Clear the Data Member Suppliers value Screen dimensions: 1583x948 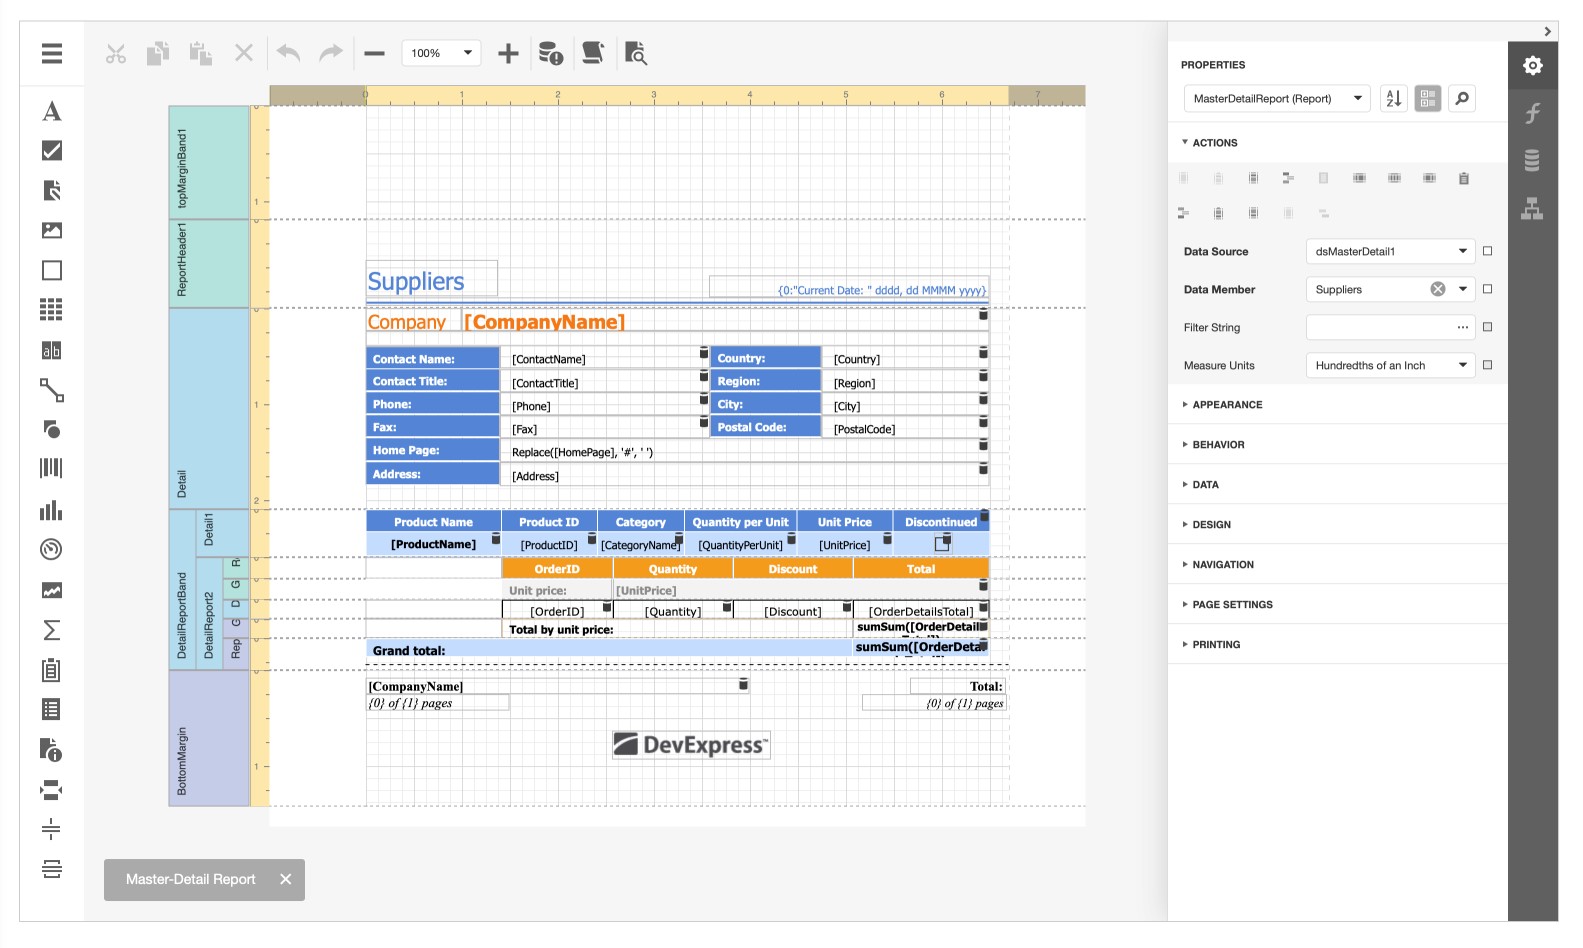[x=1438, y=290]
